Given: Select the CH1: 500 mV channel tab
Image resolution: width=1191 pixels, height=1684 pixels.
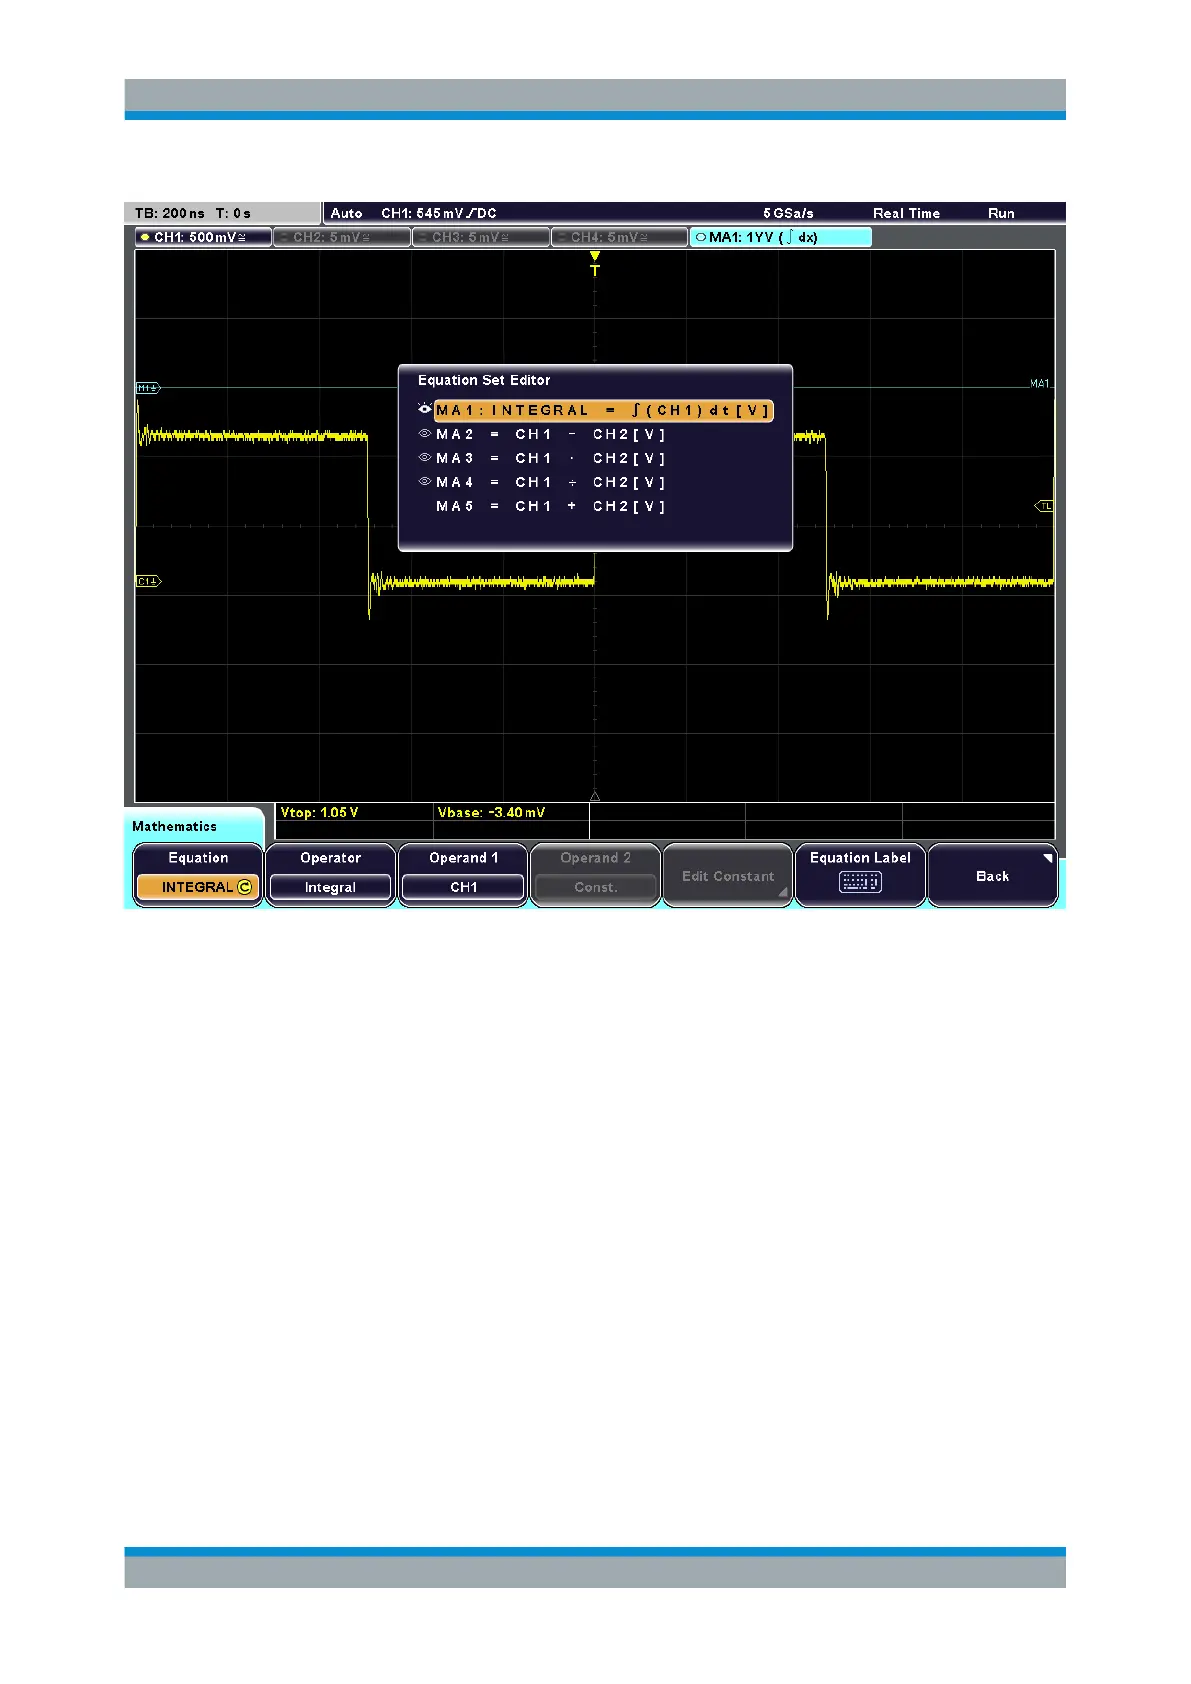Looking at the screenshot, I should [x=203, y=238].
